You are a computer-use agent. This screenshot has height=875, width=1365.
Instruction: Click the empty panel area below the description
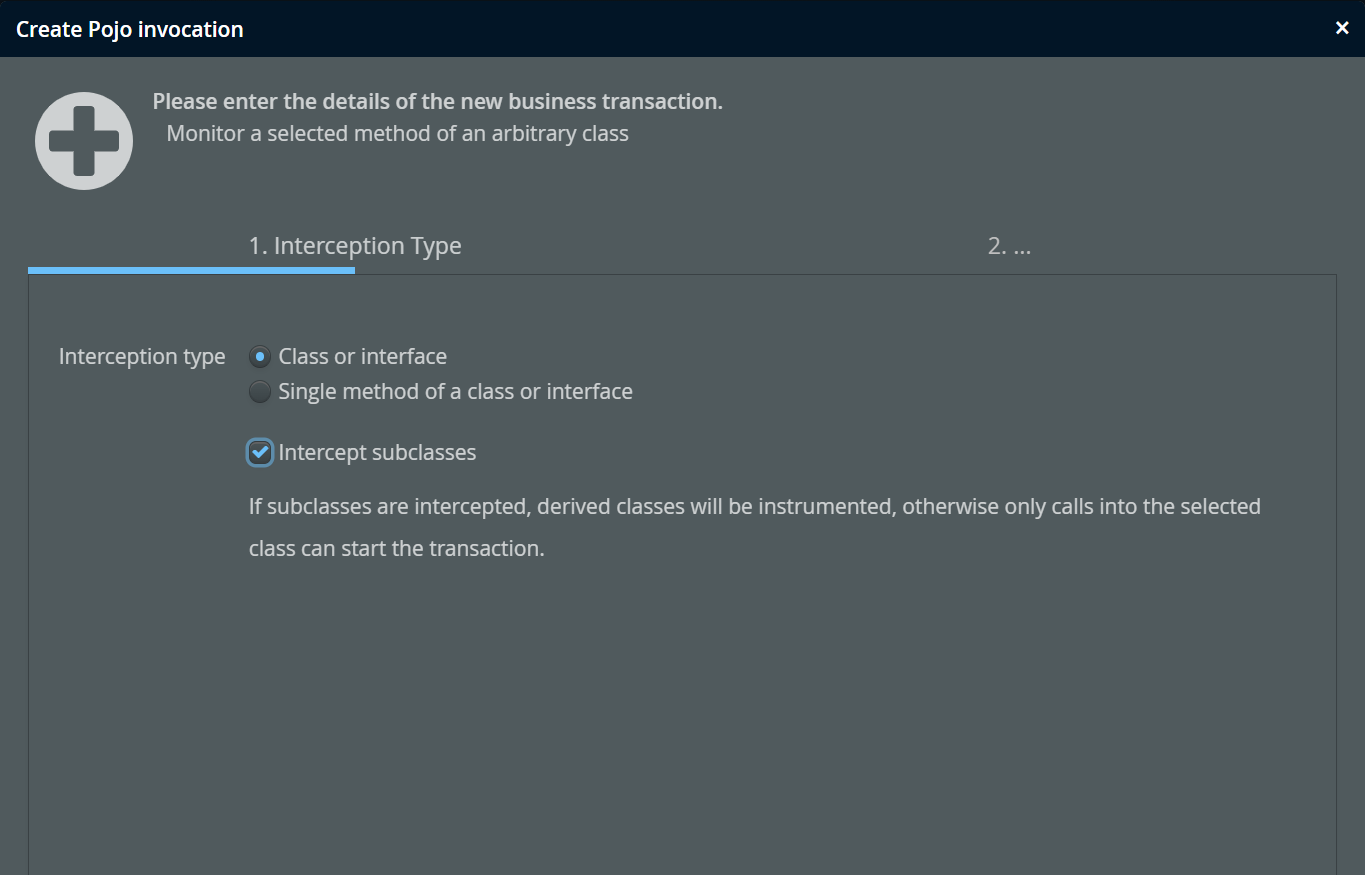[x=680, y=720]
